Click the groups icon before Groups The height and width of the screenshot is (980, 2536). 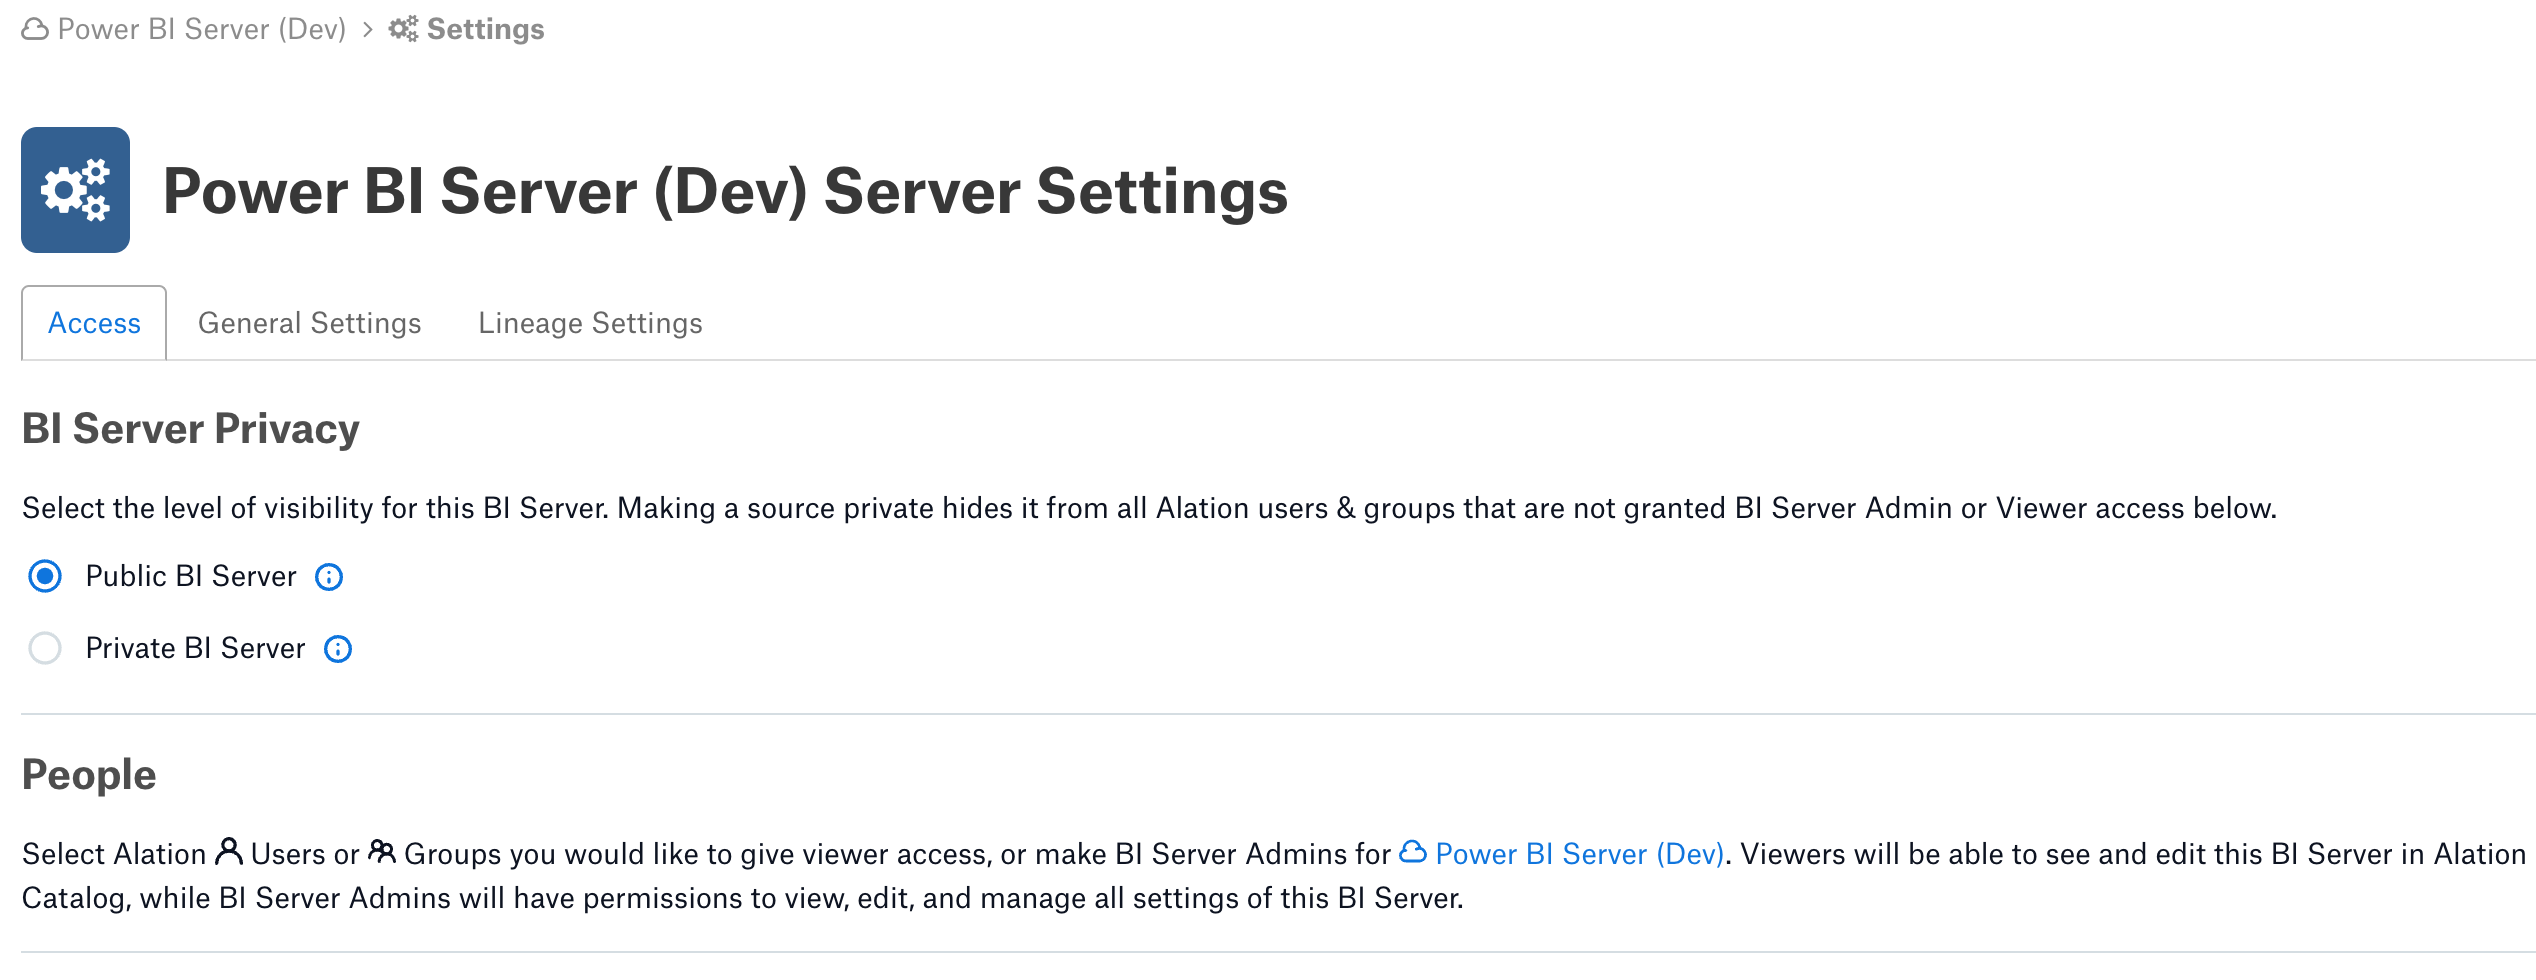click(x=382, y=851)
